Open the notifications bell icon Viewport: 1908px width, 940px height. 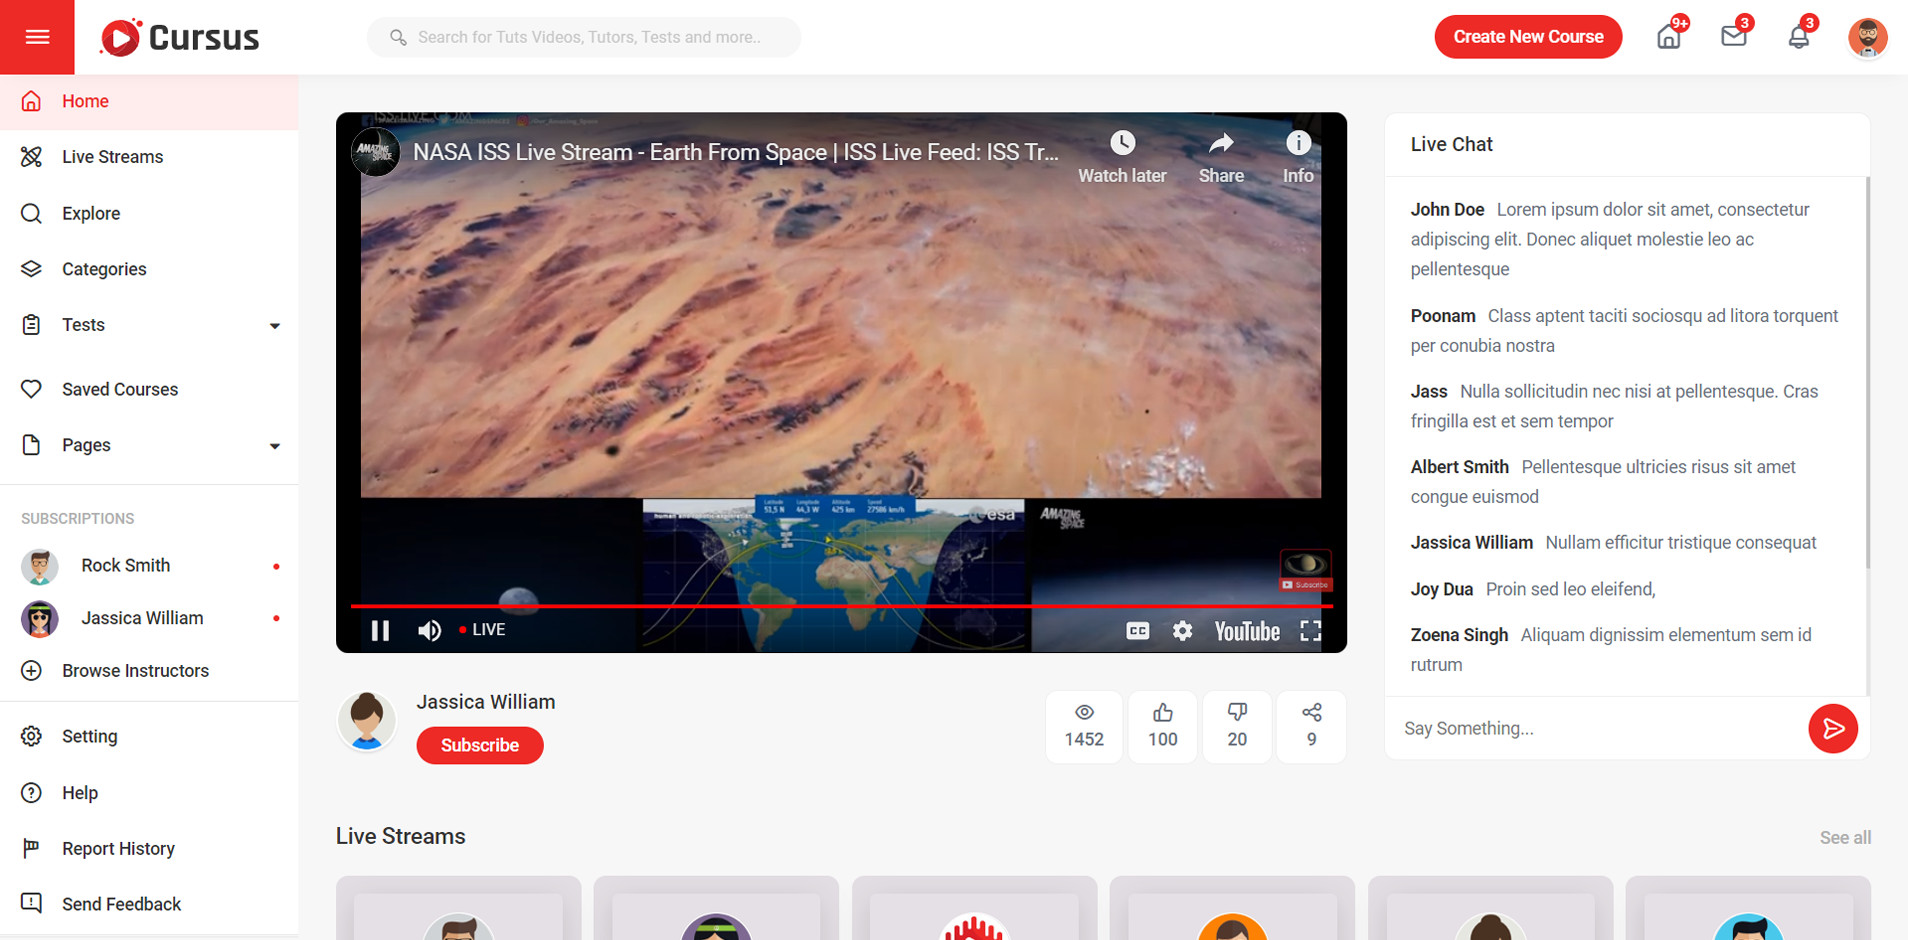[1798, 37]
